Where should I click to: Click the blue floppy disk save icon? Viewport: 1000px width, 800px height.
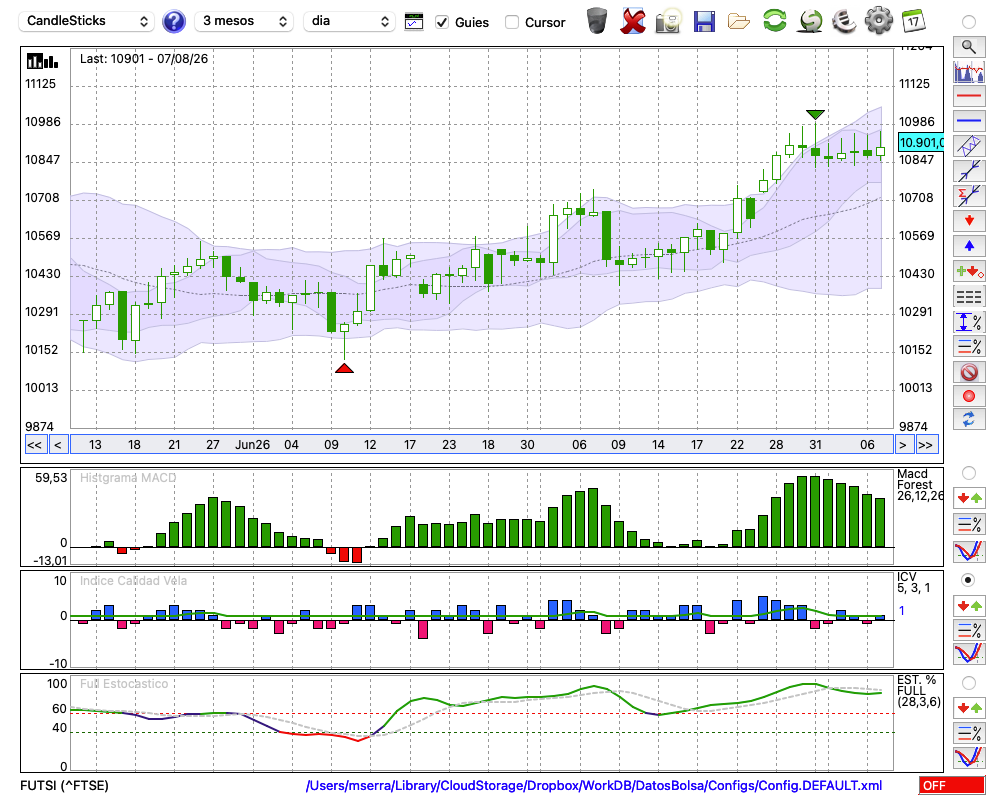click(x=704, y=22)
